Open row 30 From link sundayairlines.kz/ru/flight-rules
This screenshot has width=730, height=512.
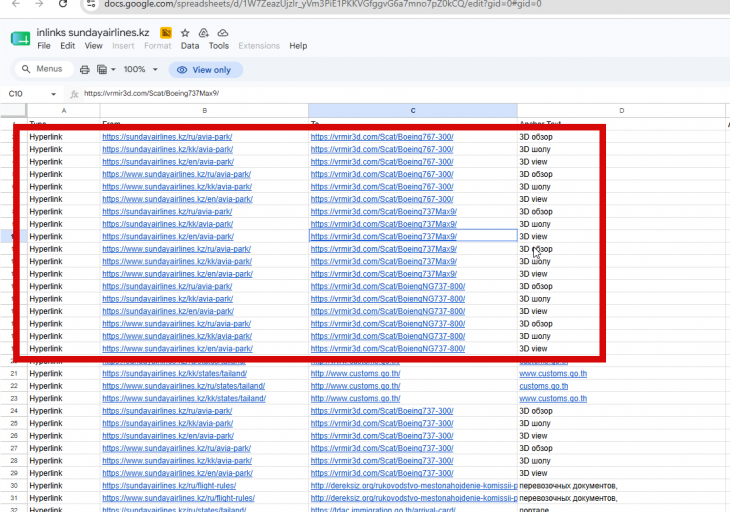169,485
